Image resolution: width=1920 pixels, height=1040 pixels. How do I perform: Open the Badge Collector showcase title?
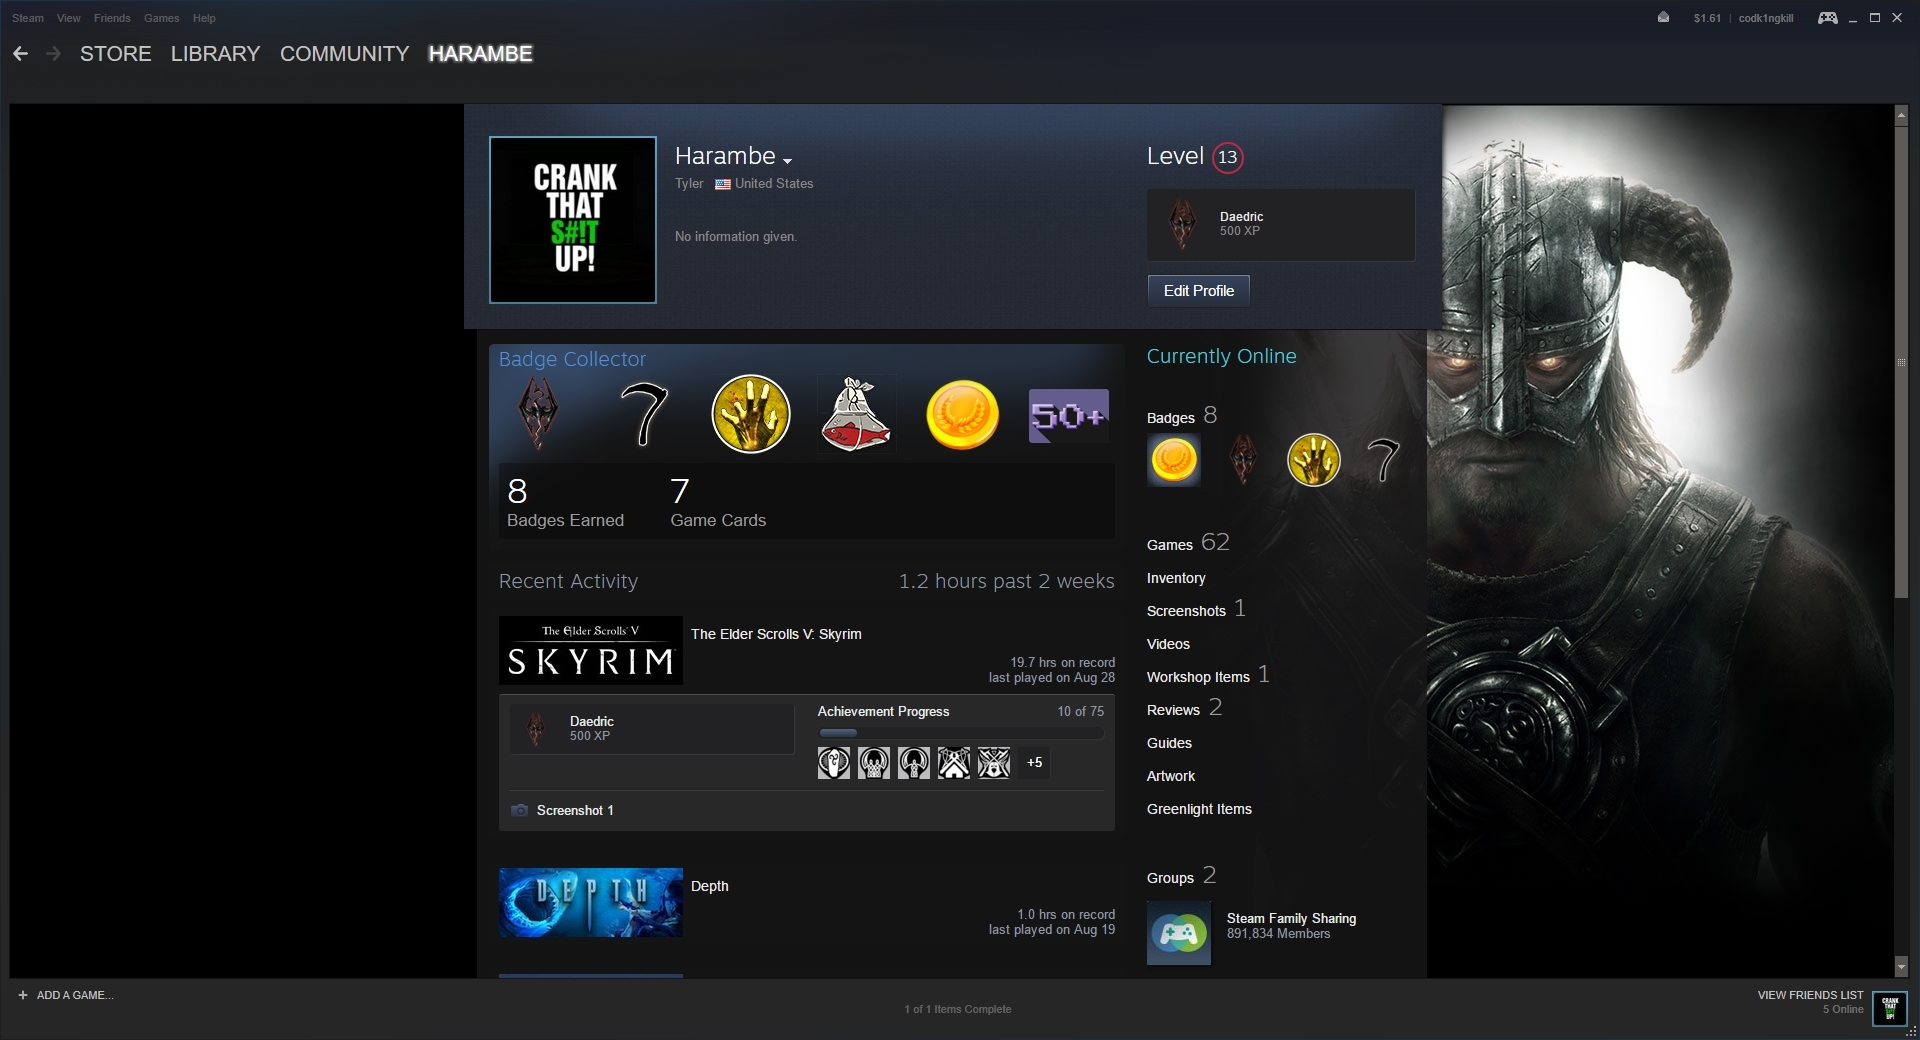(572, 359)
